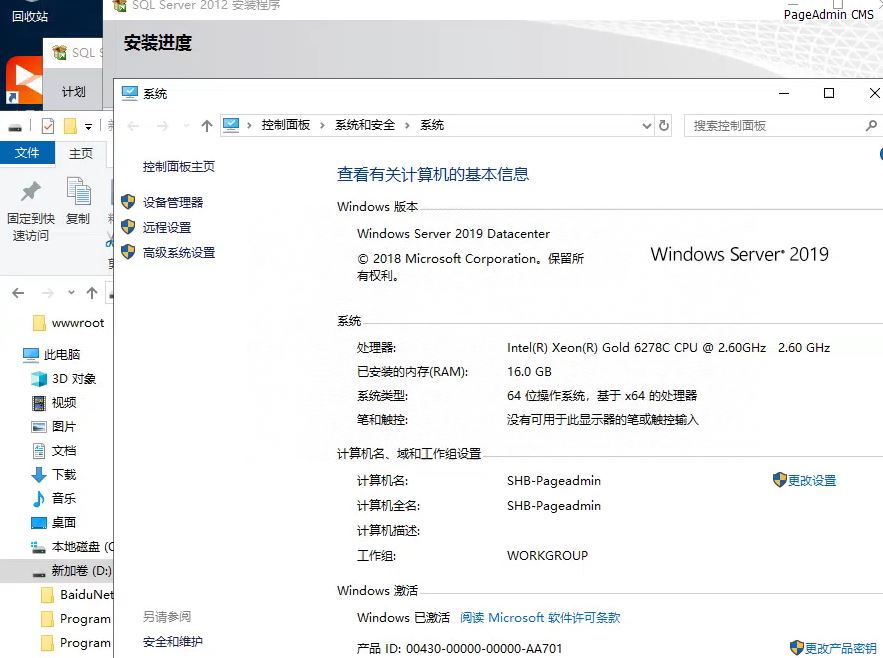
Task: Click Change Product Key (更改产品密钥) link
Action: [x=840, y=648]
